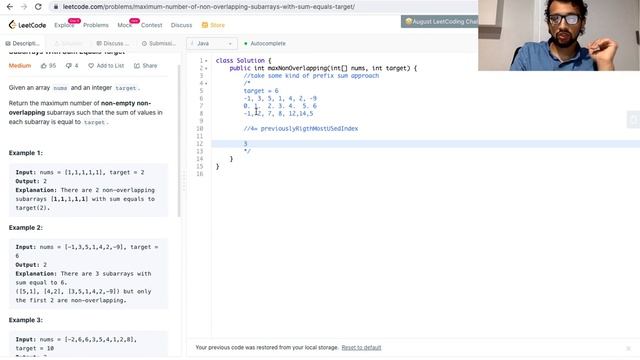The width and height of the screenshot is (640, 360).
Task: Open the August LeetCoding Challenge banner
Action: pos(440,22)
